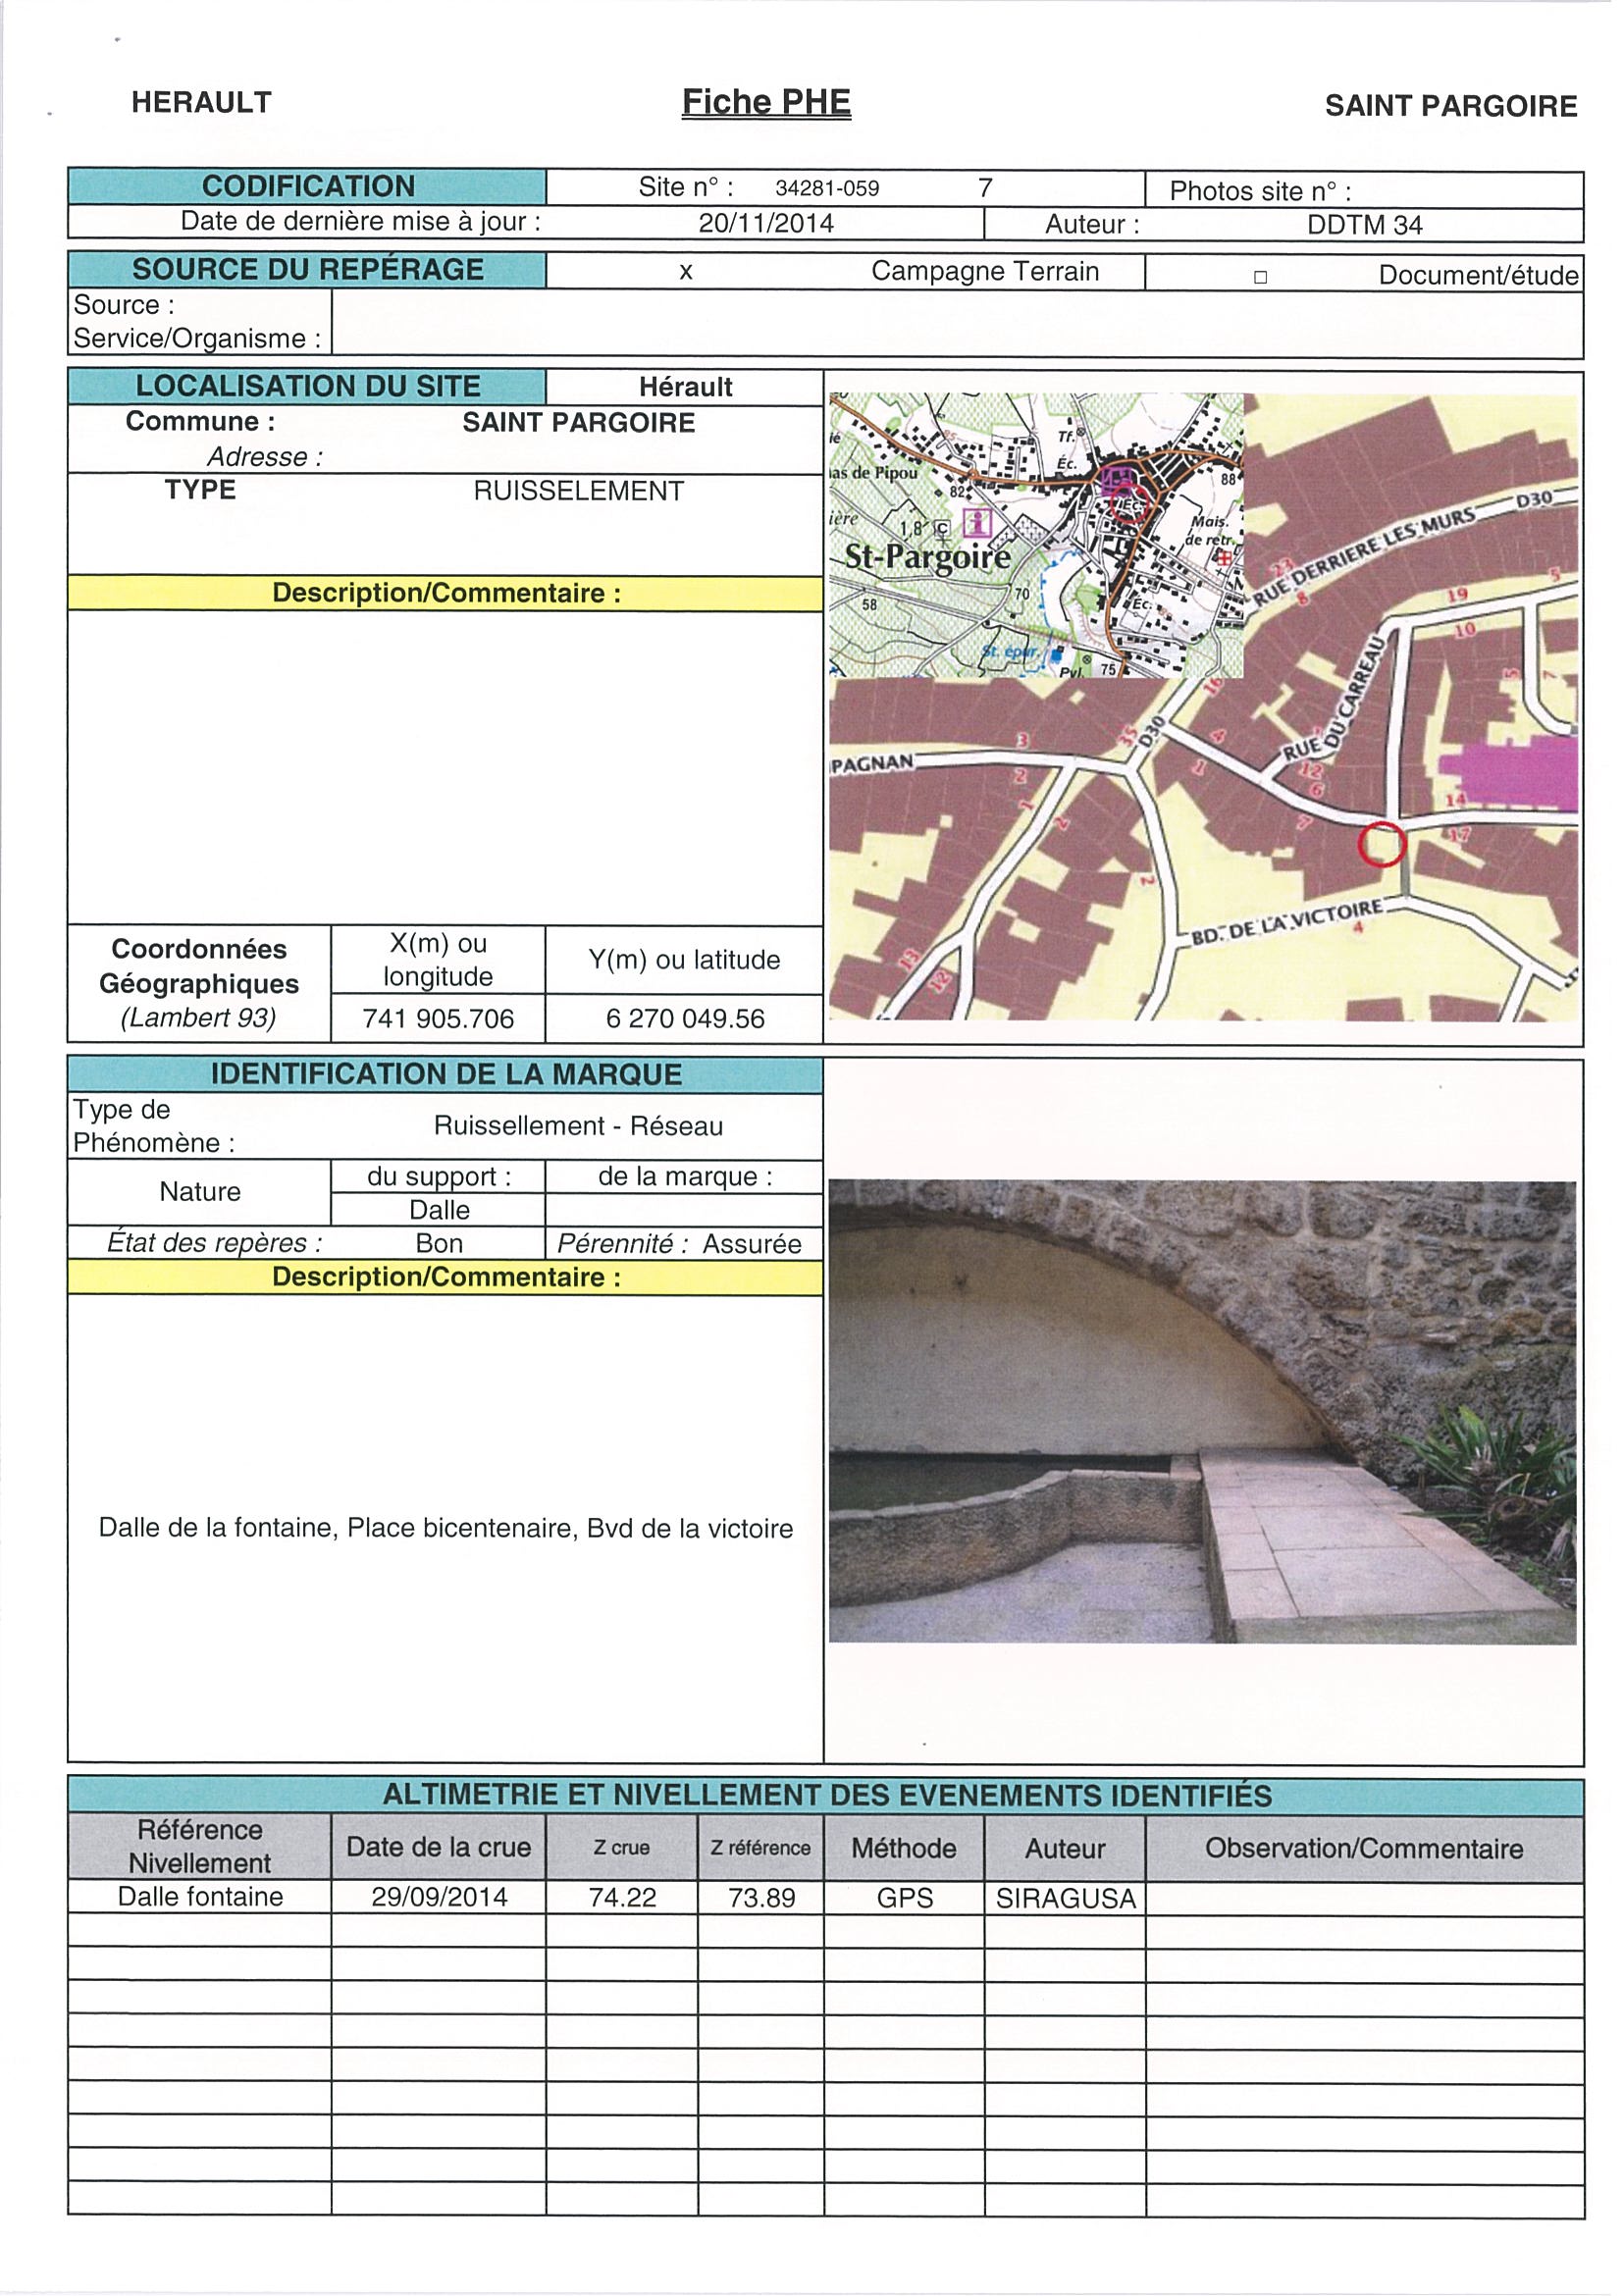Click site number '34281-059'
Viewport: 1623px width, 2296px height.
(x=827, y=188)
